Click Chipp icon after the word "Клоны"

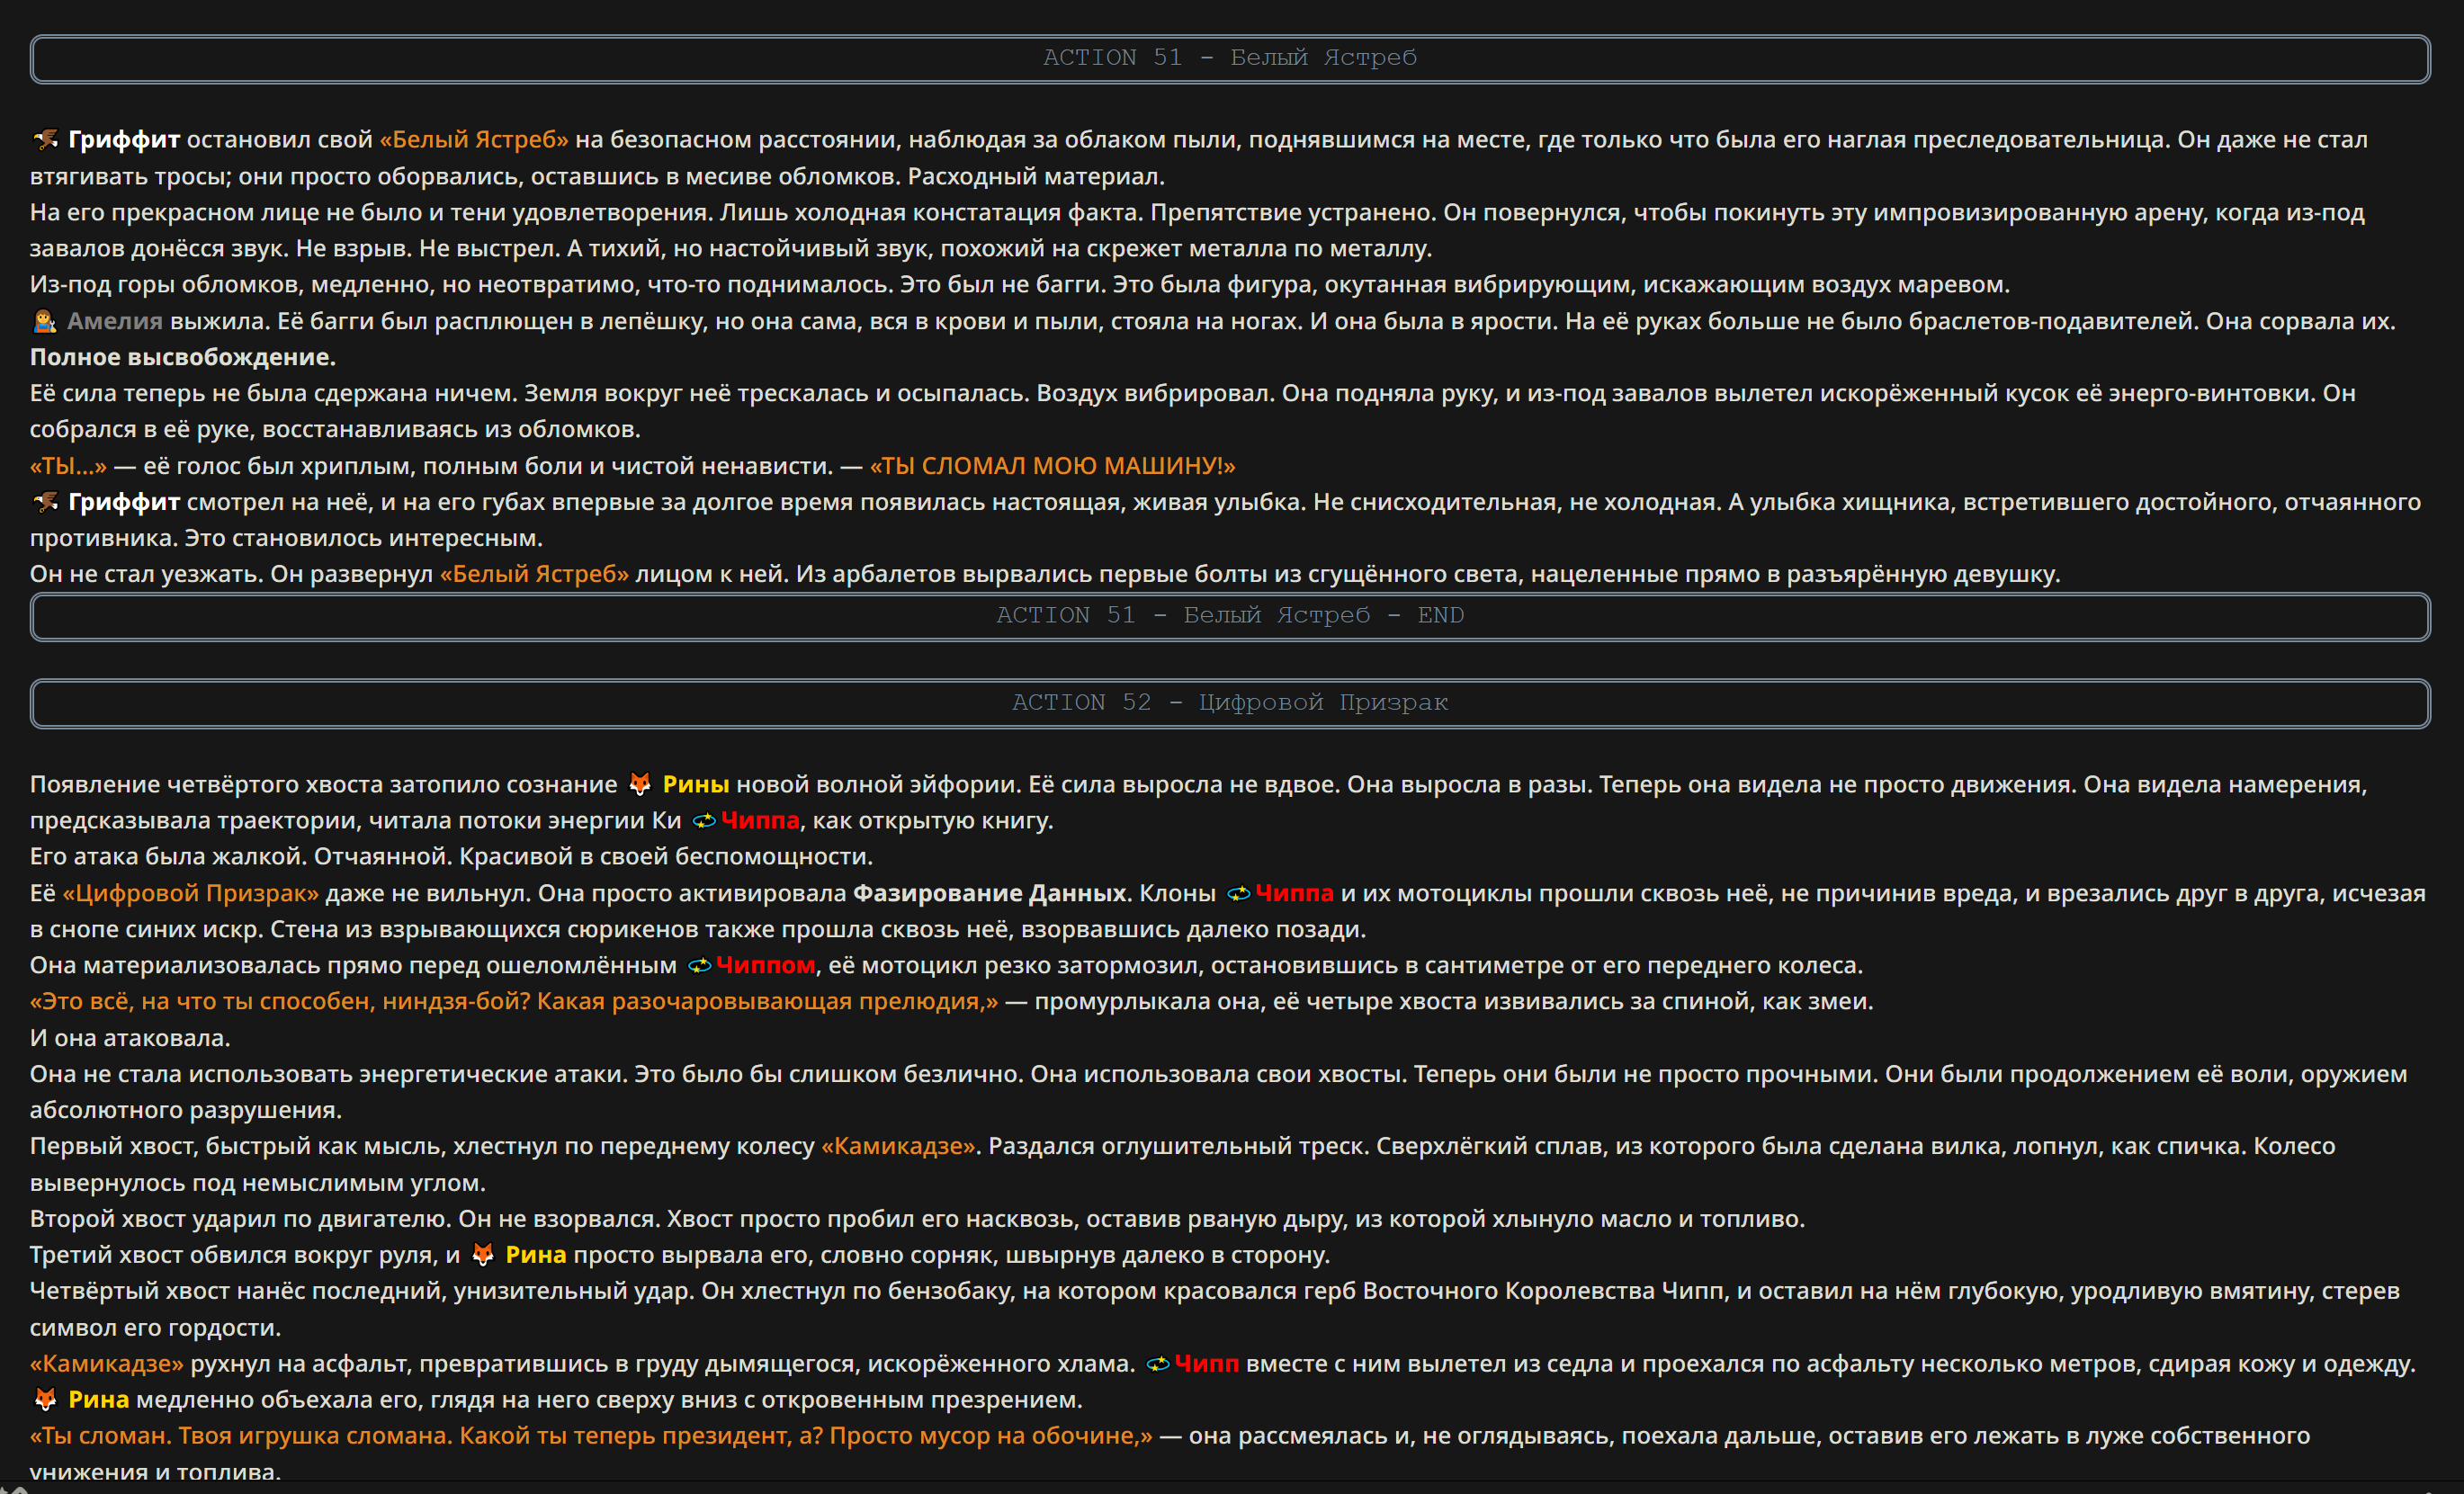(1239, 893)
